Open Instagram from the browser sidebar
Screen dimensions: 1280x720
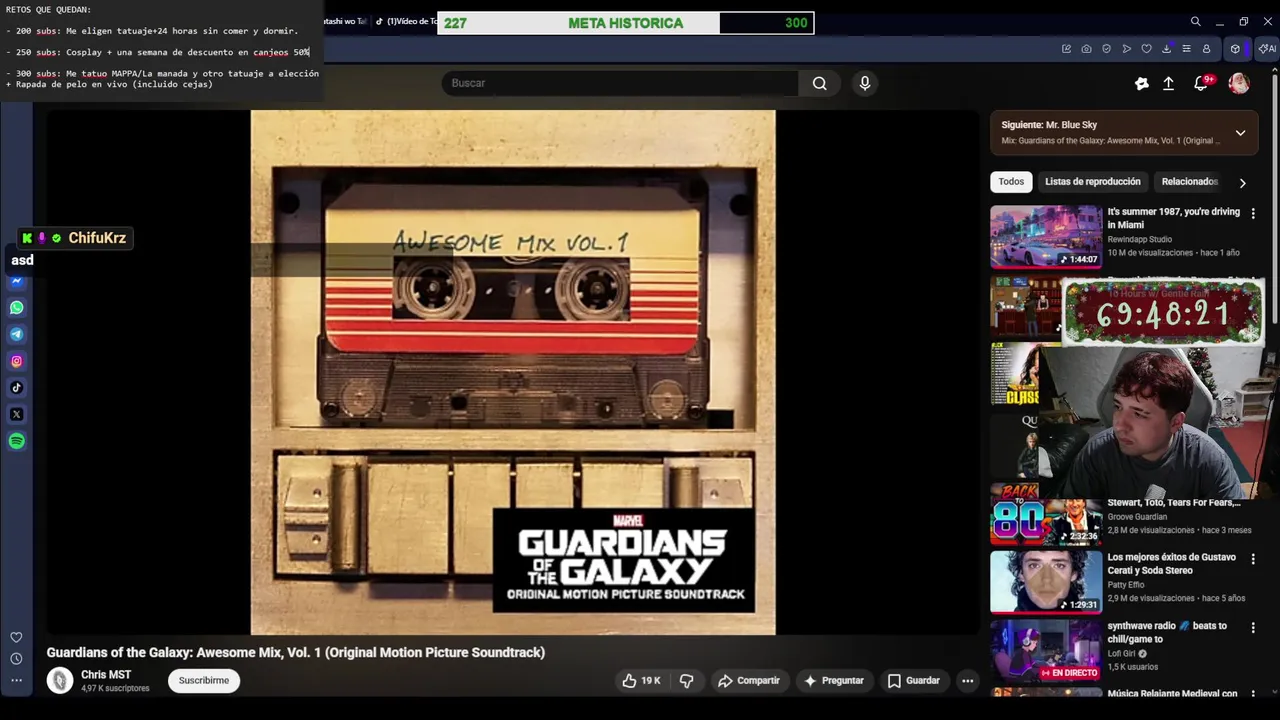pos(17,361)
